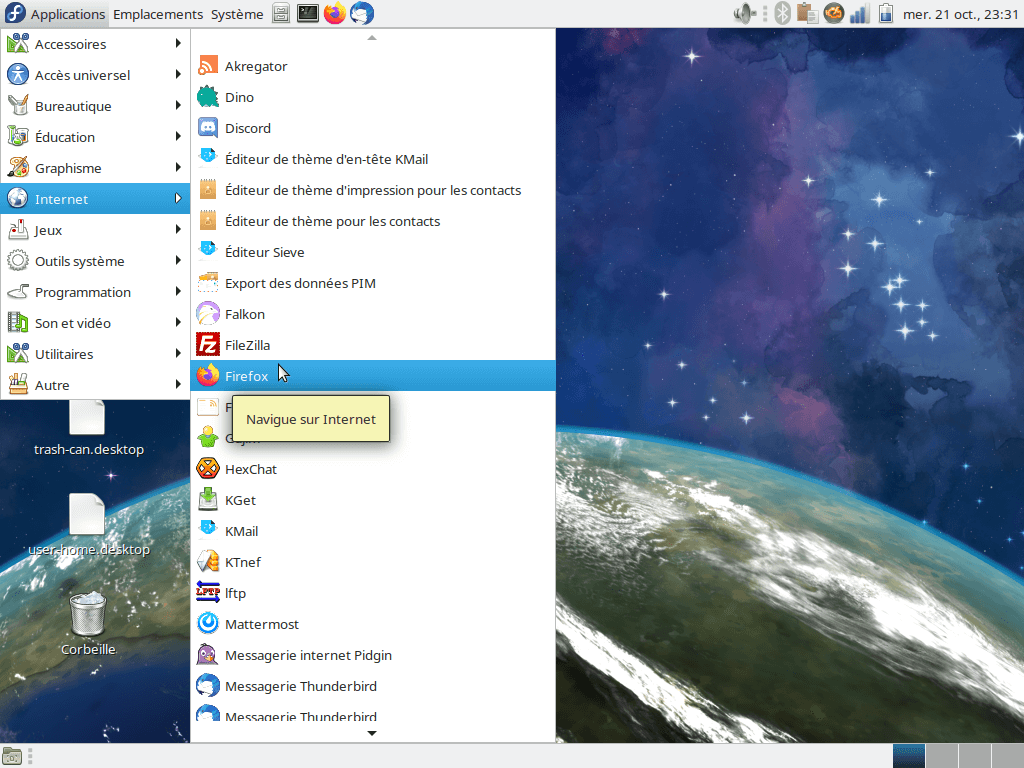Image resolution: width=1024 pixels, height=768 pixels.
Task: Open Éditeur de thème d'impression pour les contacts
Action: [373, 190]
